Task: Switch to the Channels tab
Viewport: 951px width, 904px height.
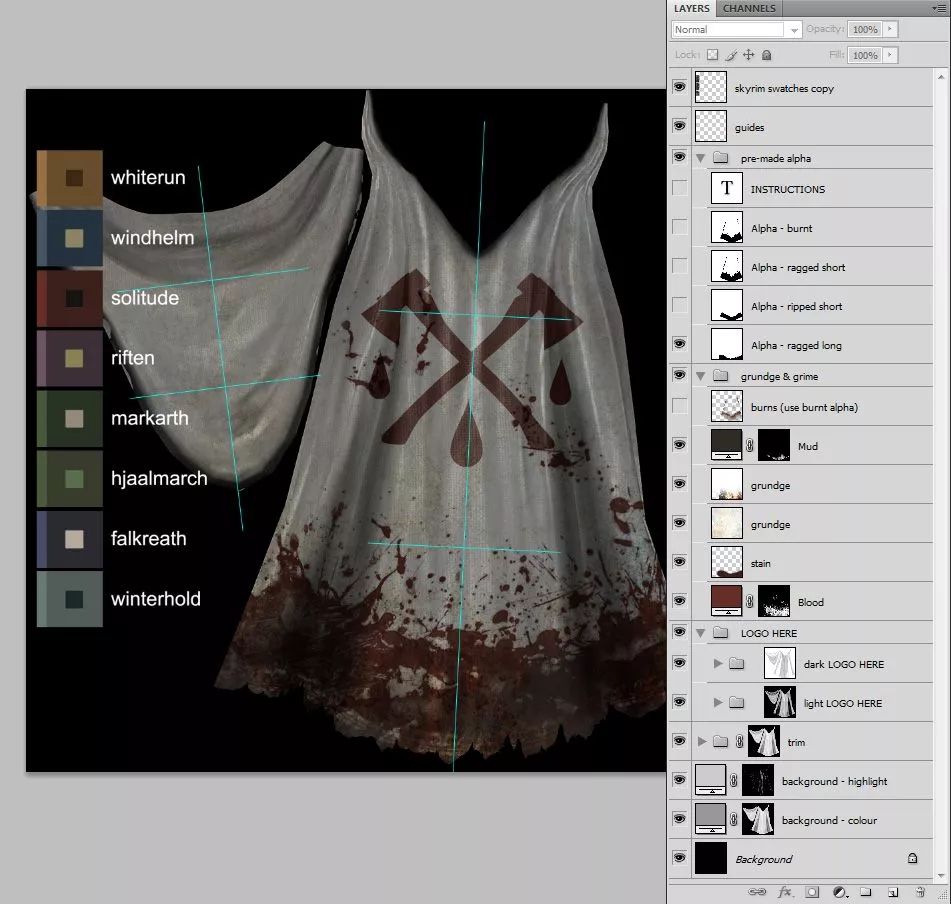Action: tap(749, 8)
